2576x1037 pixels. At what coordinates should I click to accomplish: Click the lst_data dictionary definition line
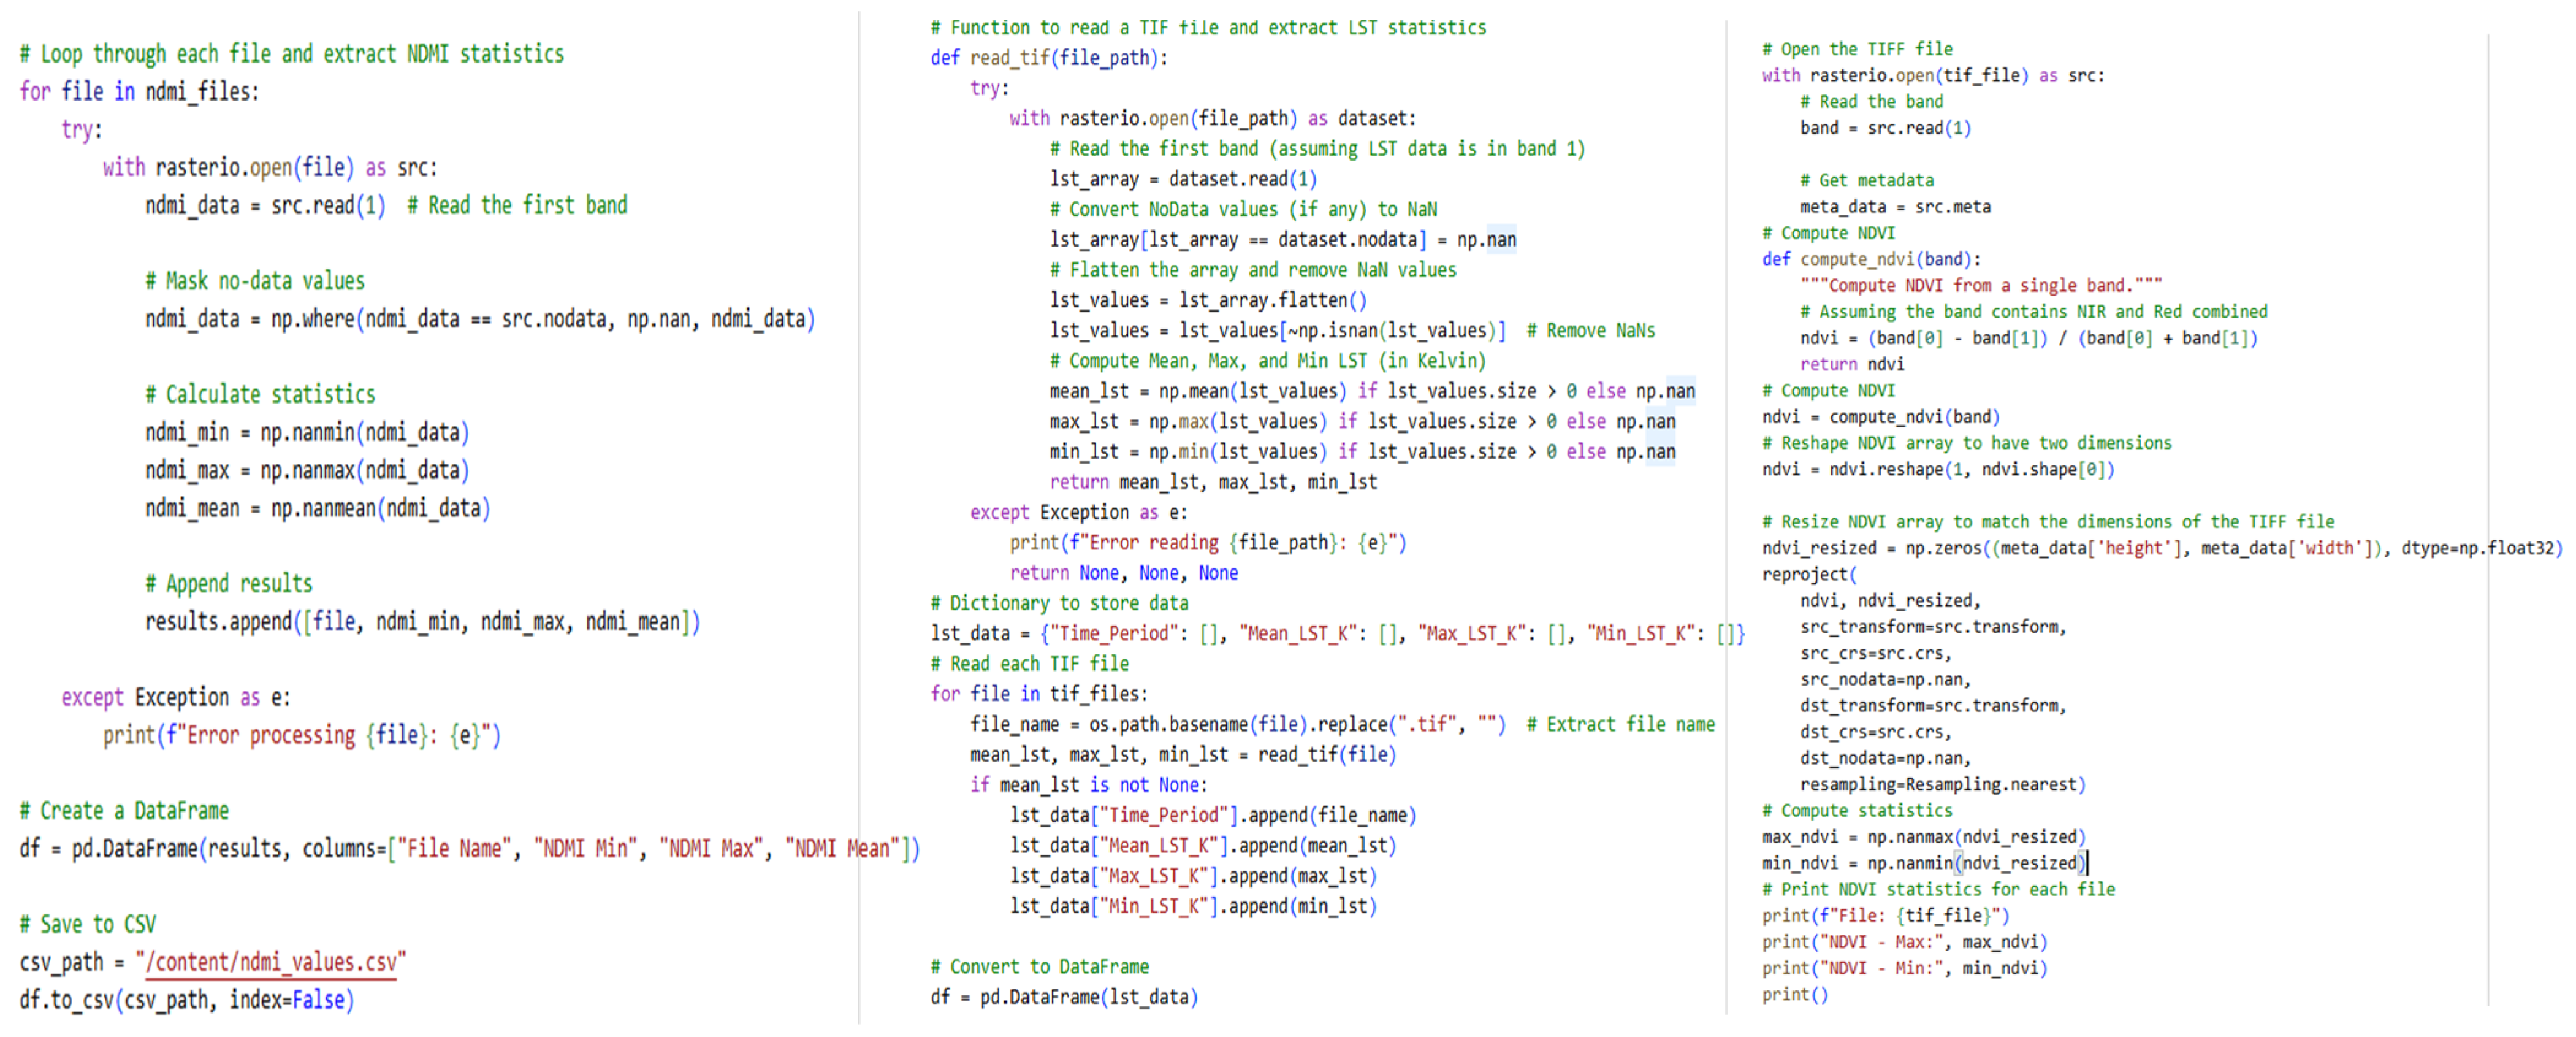[1336, 633]
